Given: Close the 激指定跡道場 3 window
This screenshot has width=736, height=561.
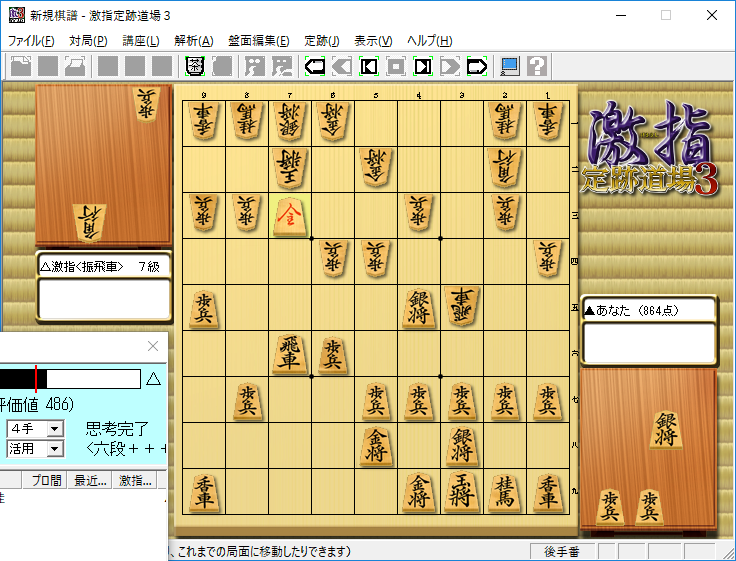Looking at the screenshot, I should pos(712,15).
